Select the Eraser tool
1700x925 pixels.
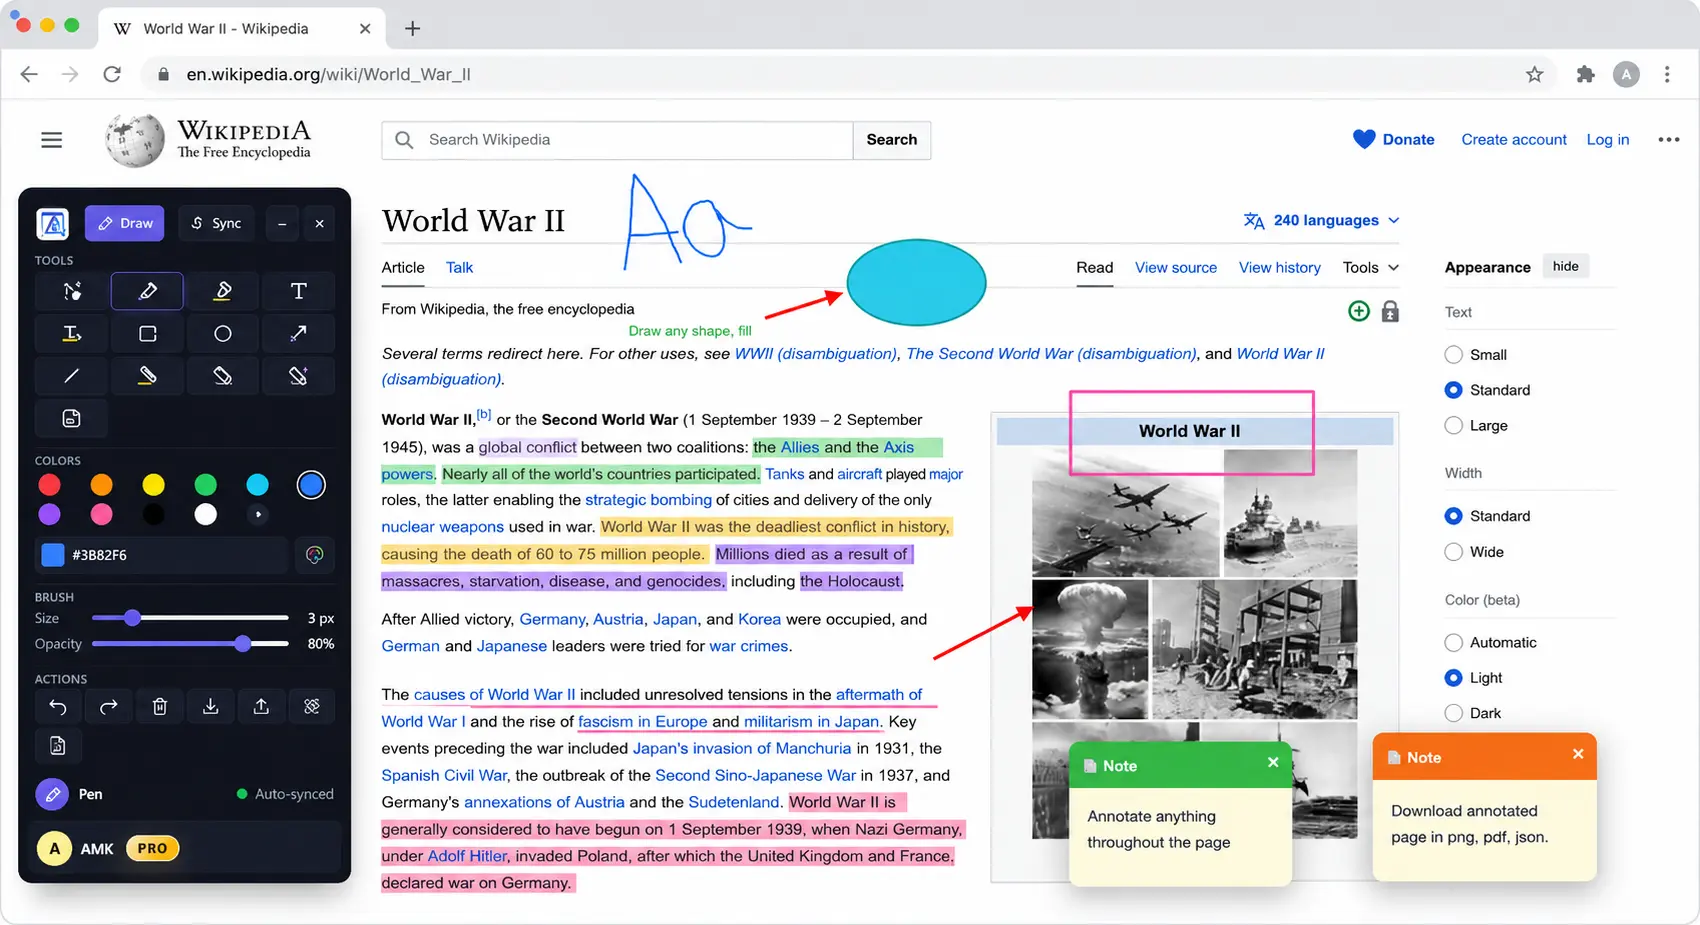point(223,376)
